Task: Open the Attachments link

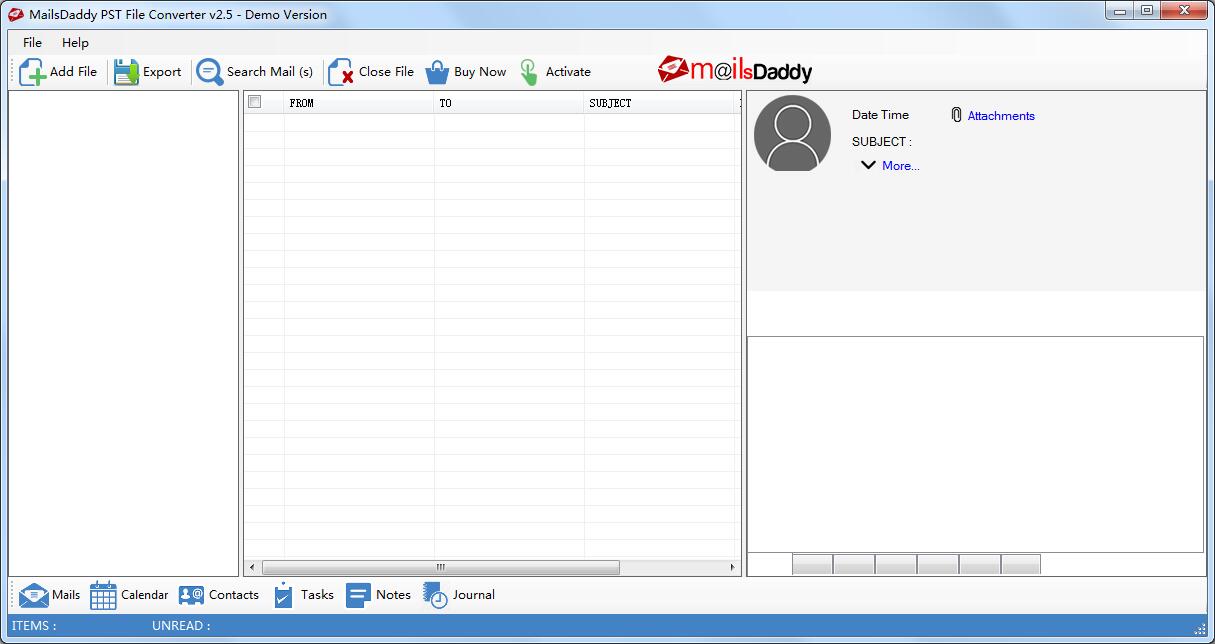Action: (x=1001, y=116)
